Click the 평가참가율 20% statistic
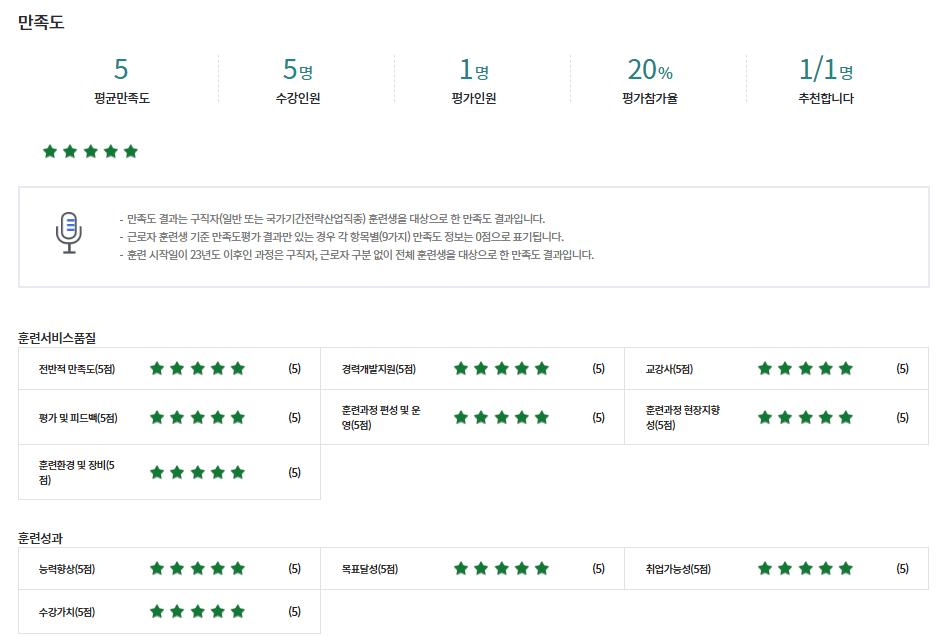 coord(650,70)
